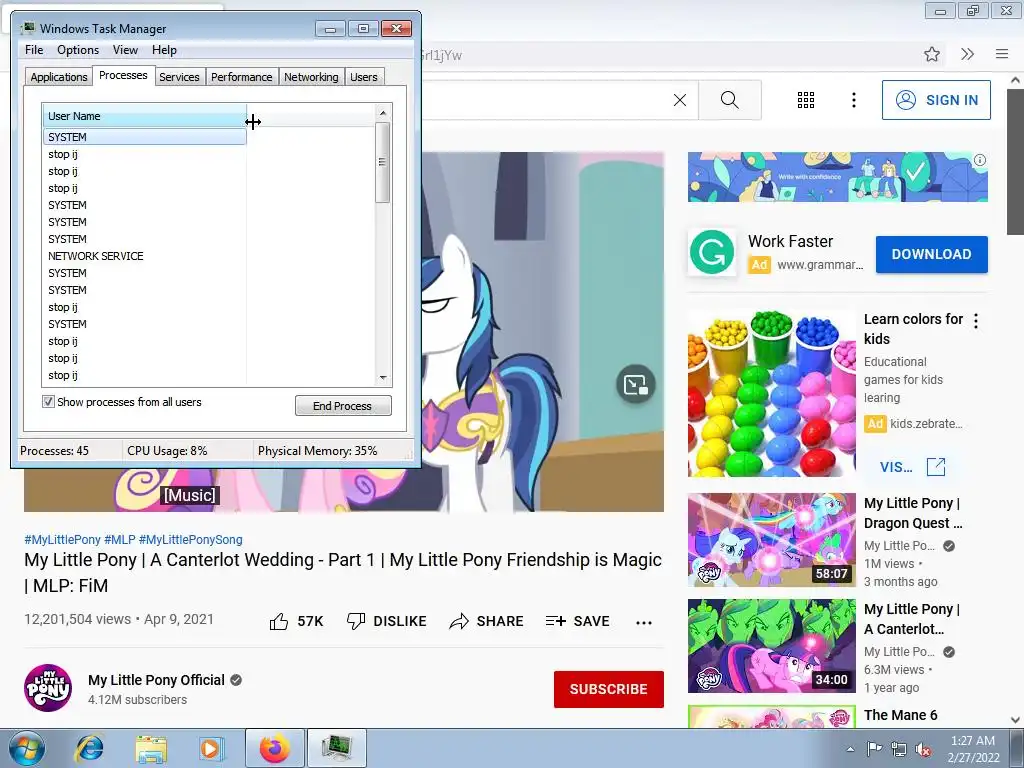Click the #MLP hashtag link
Screen dimensions: 1024x768
point(120,539)
